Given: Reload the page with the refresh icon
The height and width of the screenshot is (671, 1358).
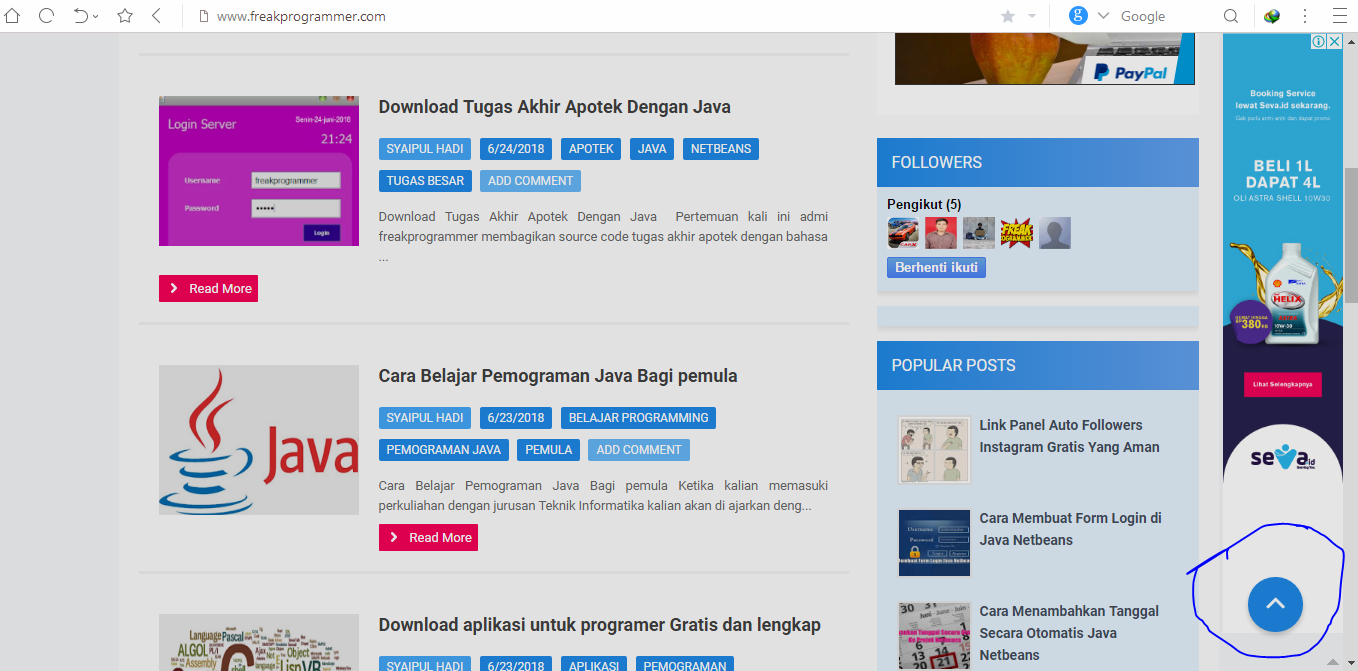Looking at the screenshot, I should 46,16.
